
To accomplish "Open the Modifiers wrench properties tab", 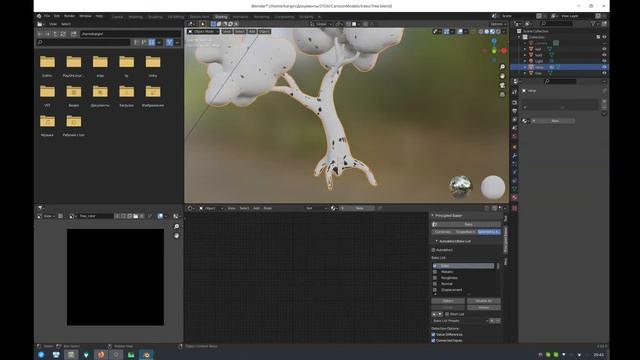I will 515,156.
